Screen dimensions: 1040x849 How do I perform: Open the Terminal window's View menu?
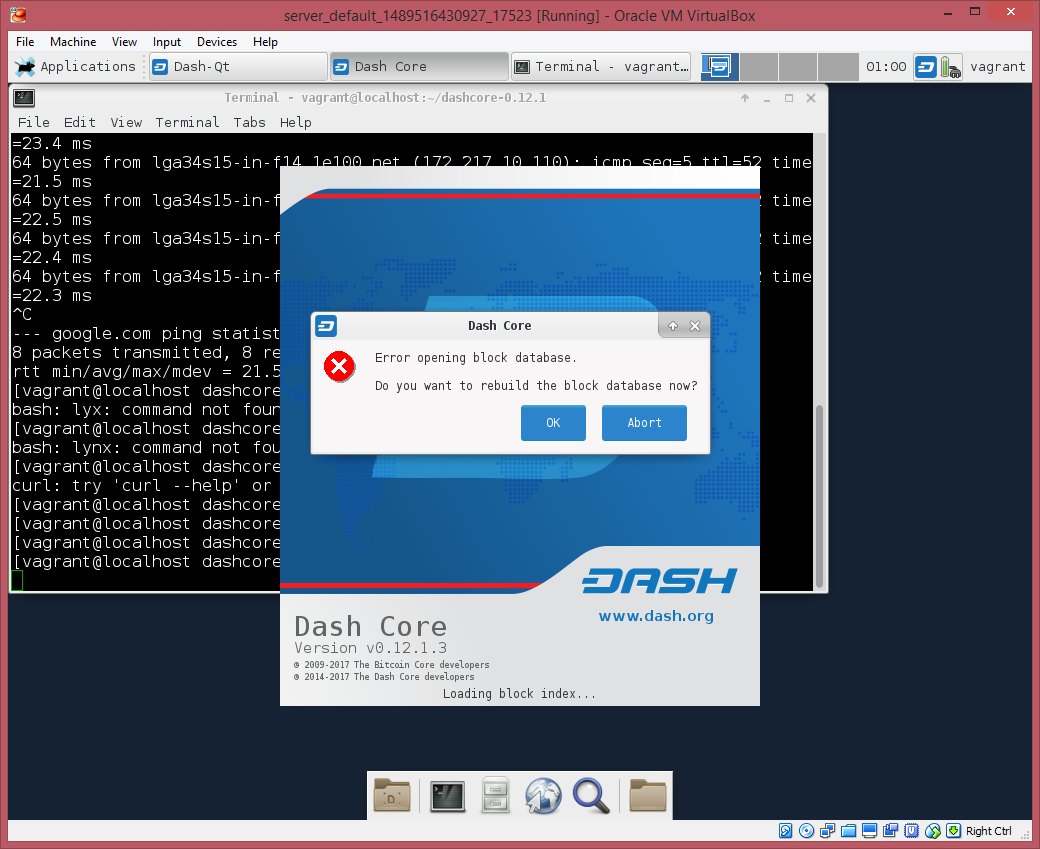point(126,122)
